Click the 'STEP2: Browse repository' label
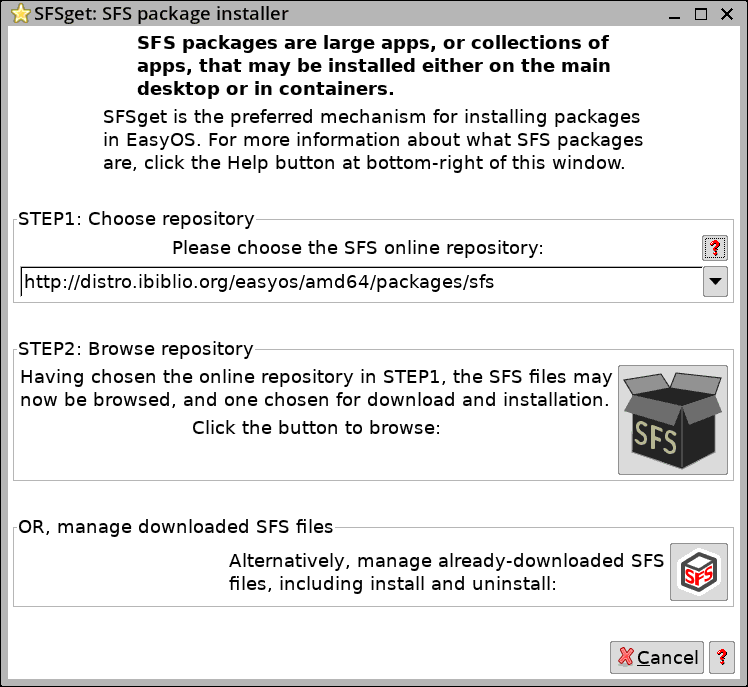This screenshot has height=687, width=748. (135, 349)
